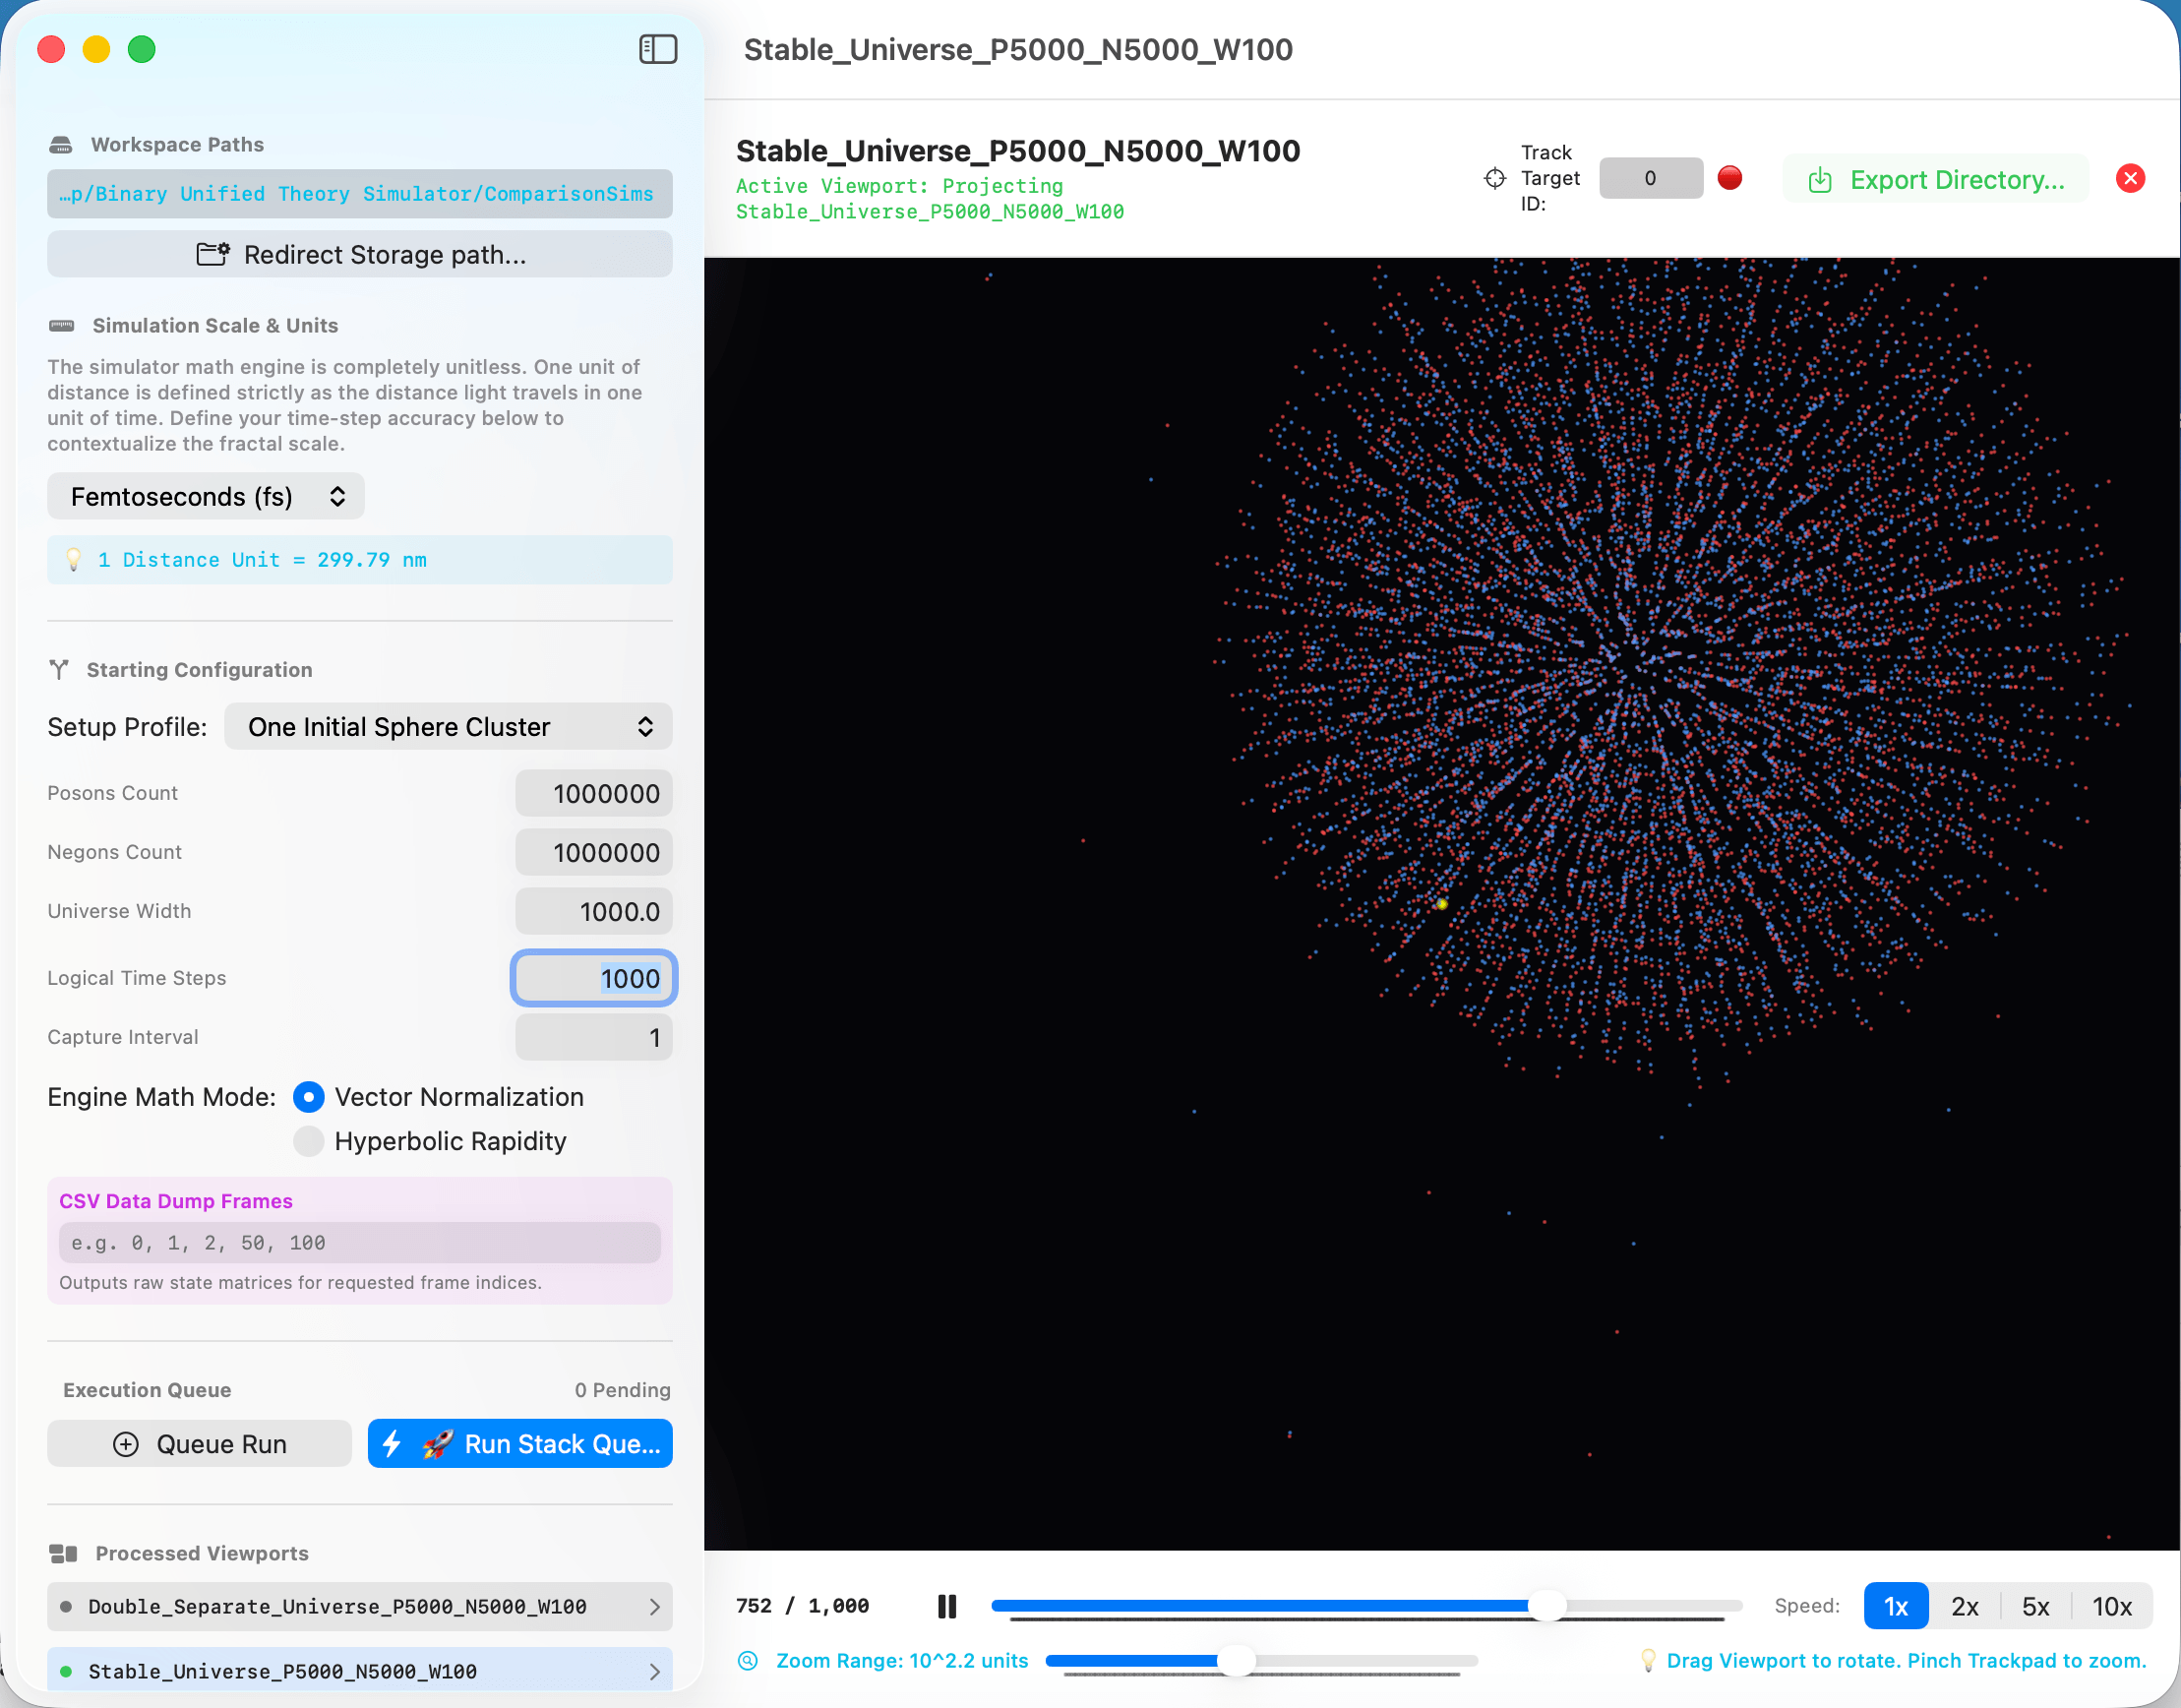Click the playback timeline slider handle
Viewport: 2181px width, 1708px height.
[x=1546, y=1606]
